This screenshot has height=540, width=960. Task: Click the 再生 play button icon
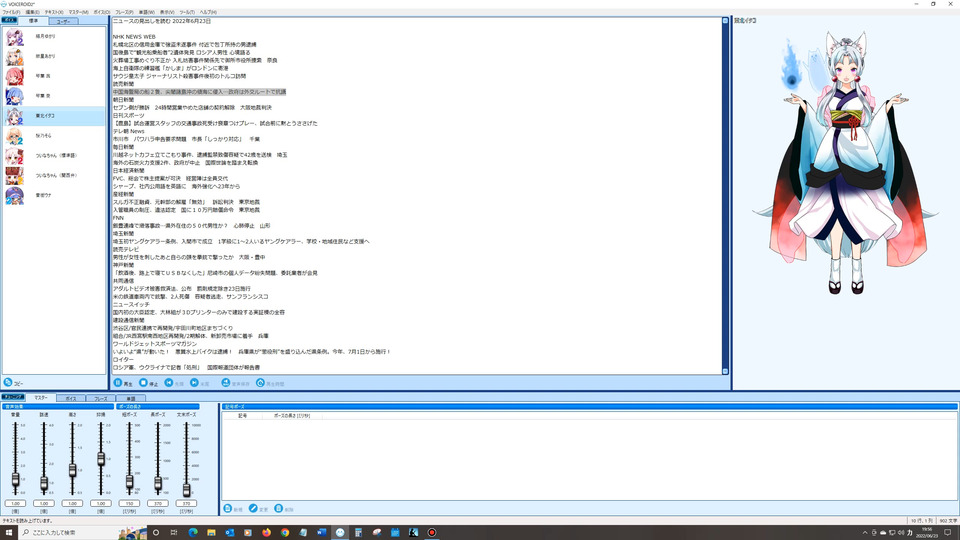coord(118,383)
